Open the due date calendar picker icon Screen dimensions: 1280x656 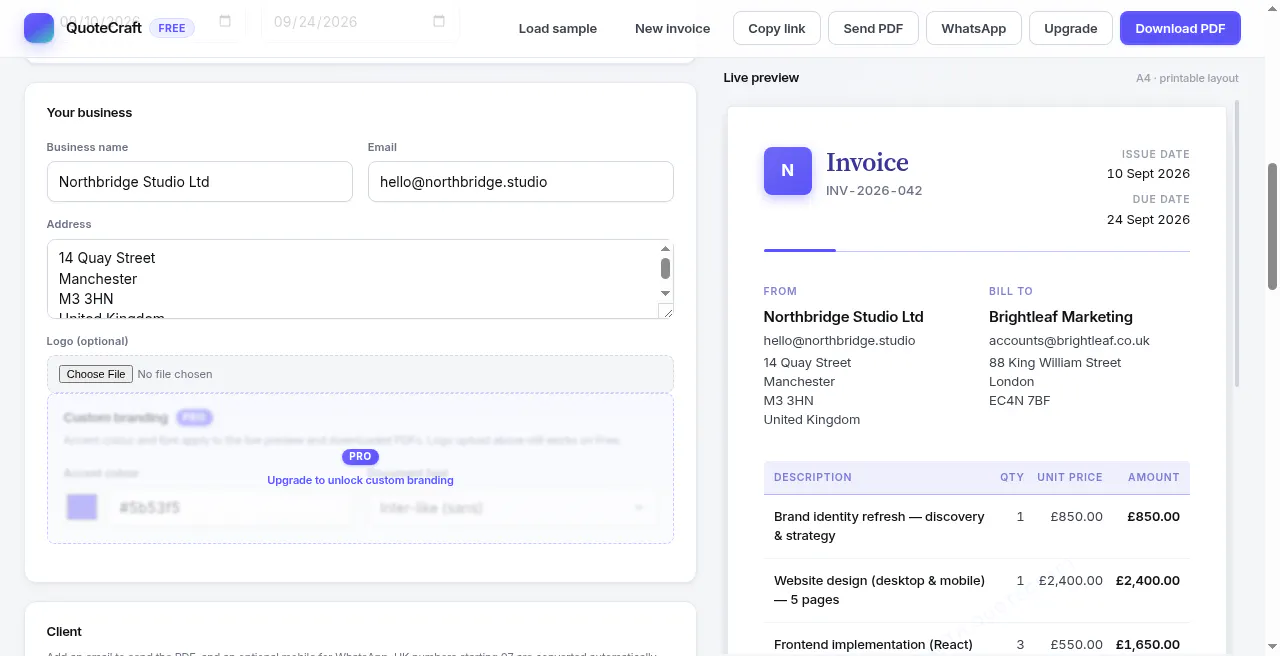point(439,21)
